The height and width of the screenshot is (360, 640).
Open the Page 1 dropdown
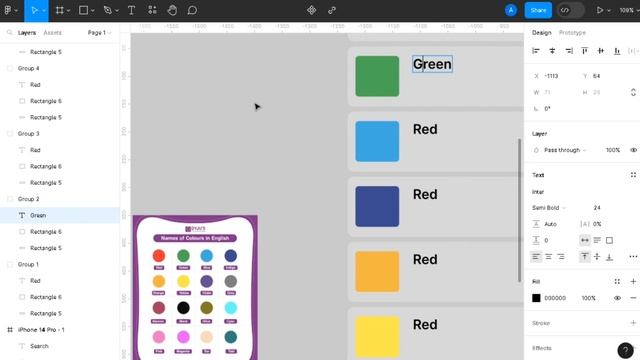100,33
